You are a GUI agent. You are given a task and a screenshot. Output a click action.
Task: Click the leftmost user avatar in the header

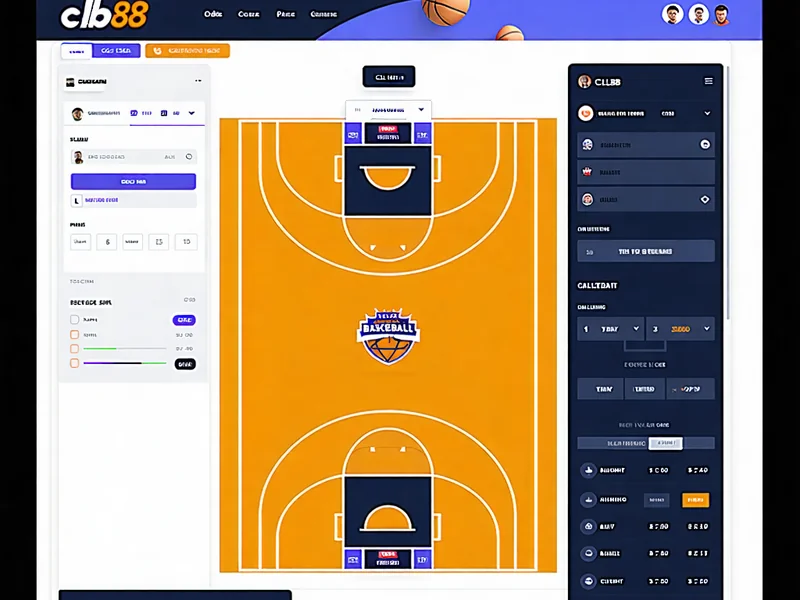coord(673,14)
